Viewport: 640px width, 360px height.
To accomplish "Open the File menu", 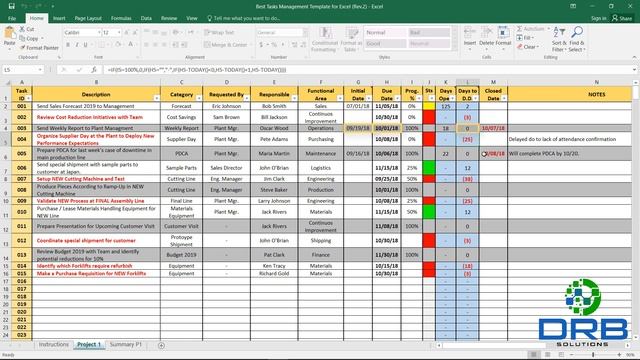I will (12, 18).
